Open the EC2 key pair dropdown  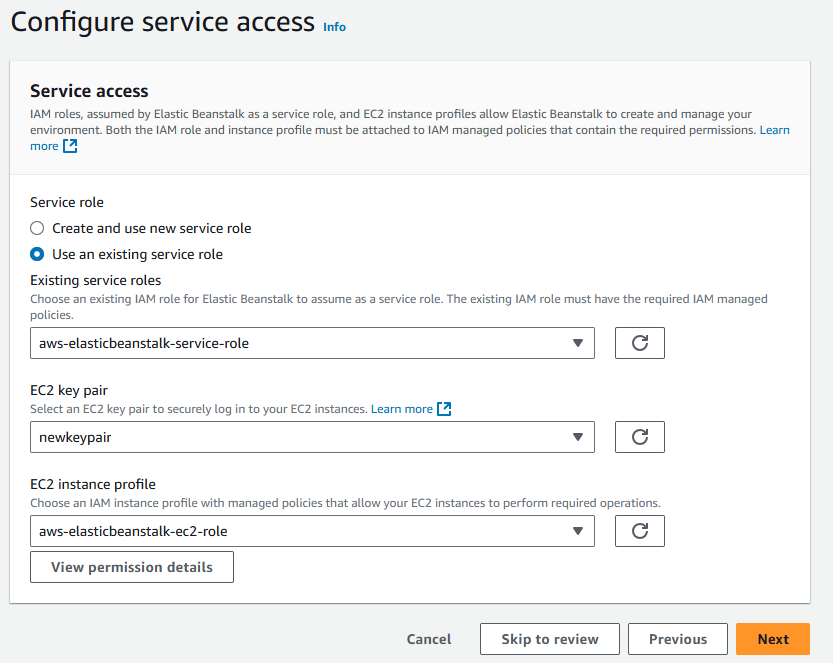[312, 437]
